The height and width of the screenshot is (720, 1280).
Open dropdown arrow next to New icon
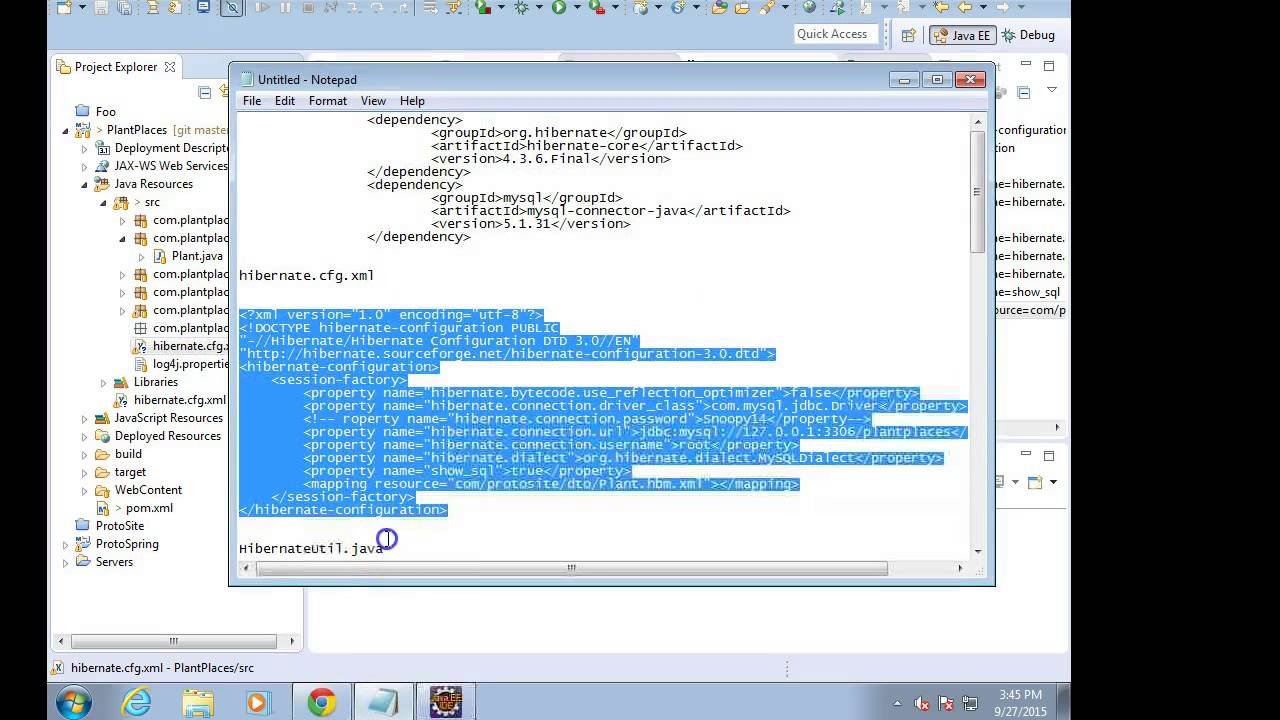pos(82,8)
